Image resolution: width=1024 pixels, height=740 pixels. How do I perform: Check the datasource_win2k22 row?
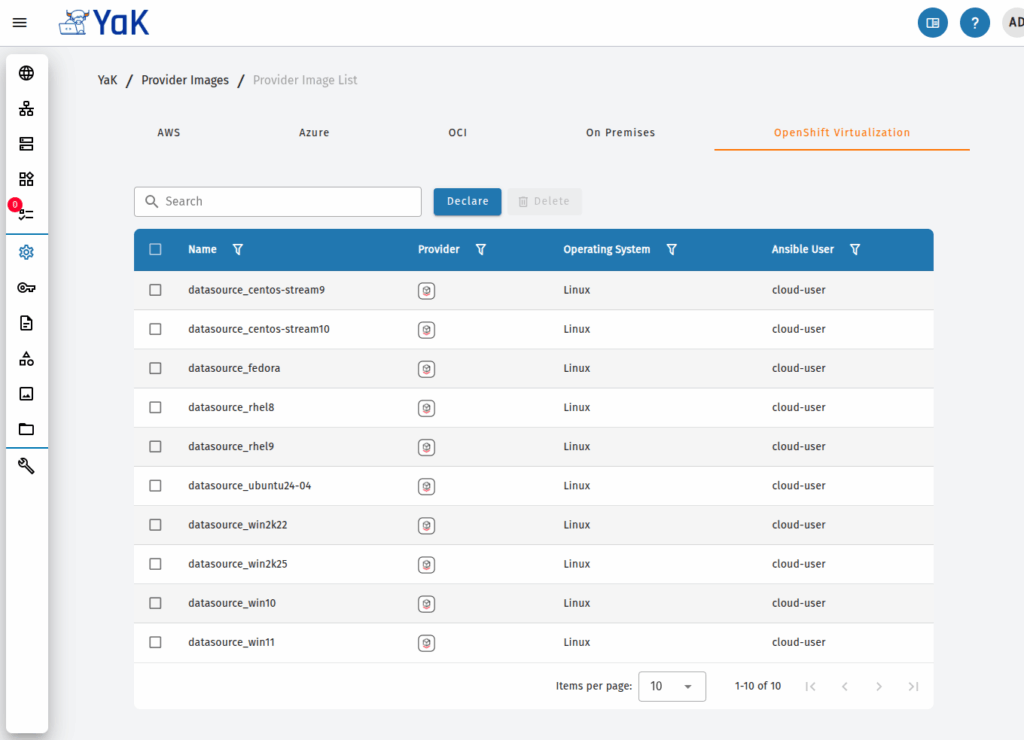(x=155, y=525)
